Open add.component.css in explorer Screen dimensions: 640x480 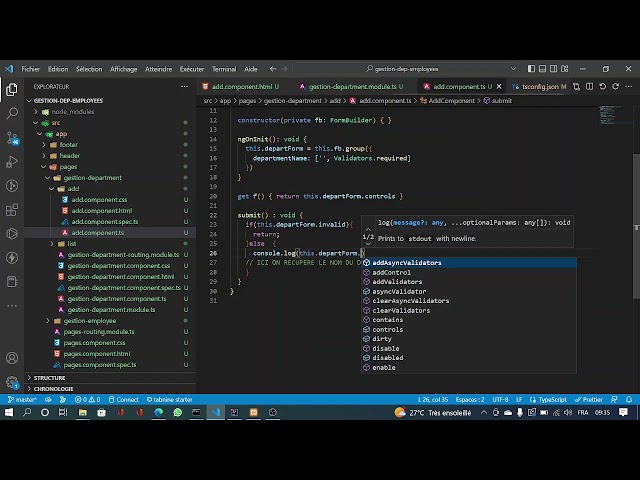[x=99, y=200]
